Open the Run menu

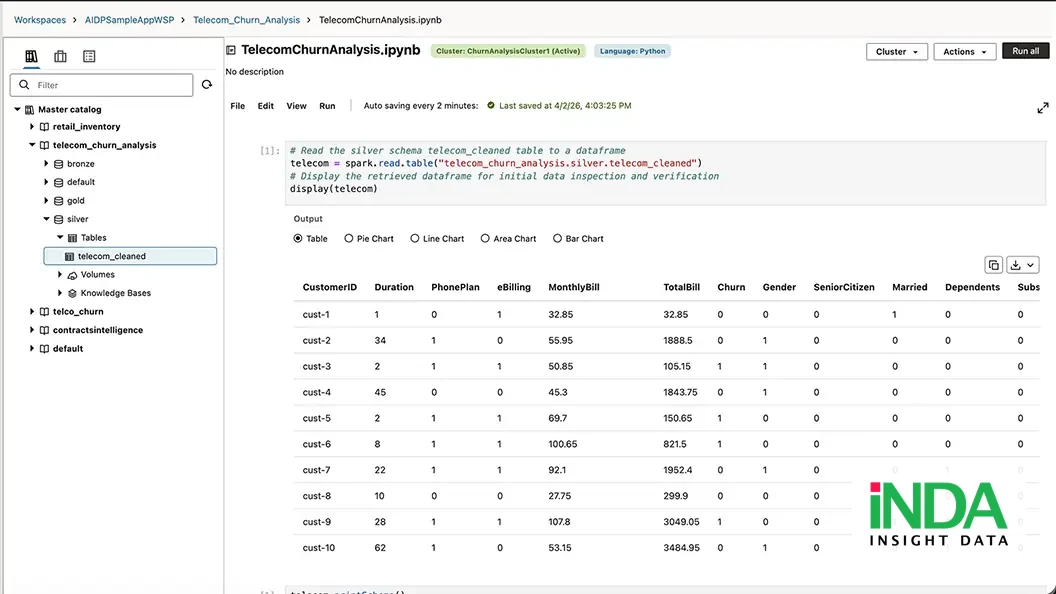pyautogui.click(x=327, y=106)
